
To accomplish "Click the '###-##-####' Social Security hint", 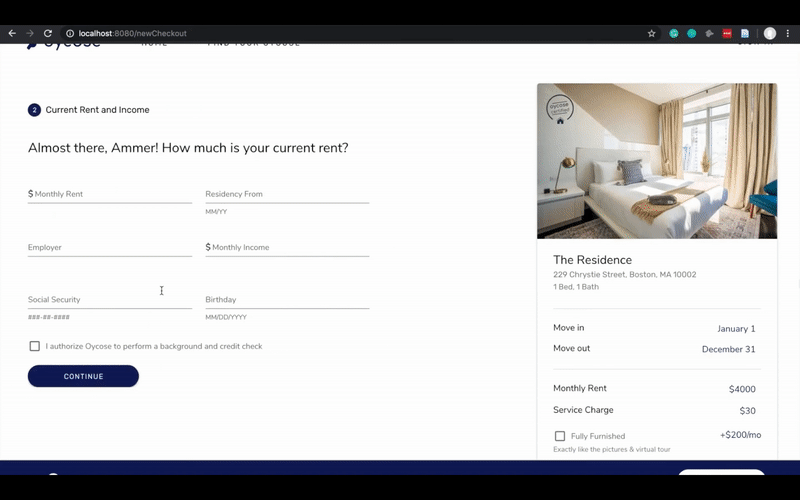I will (48, 317).
